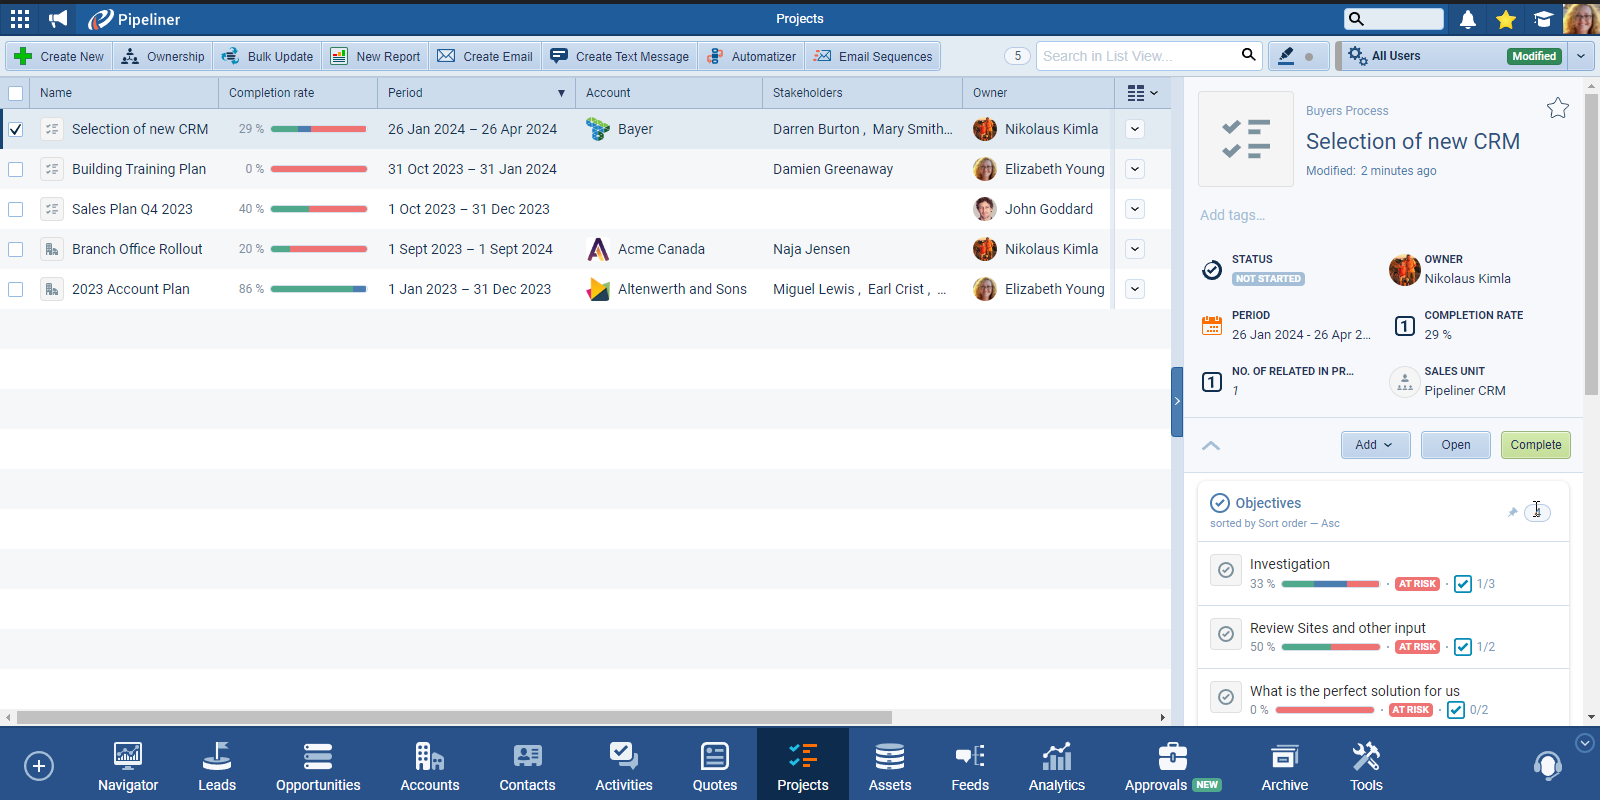Click the column layout settings icon
This screenshot has height=800, width=1600.
coord(1141,93)
